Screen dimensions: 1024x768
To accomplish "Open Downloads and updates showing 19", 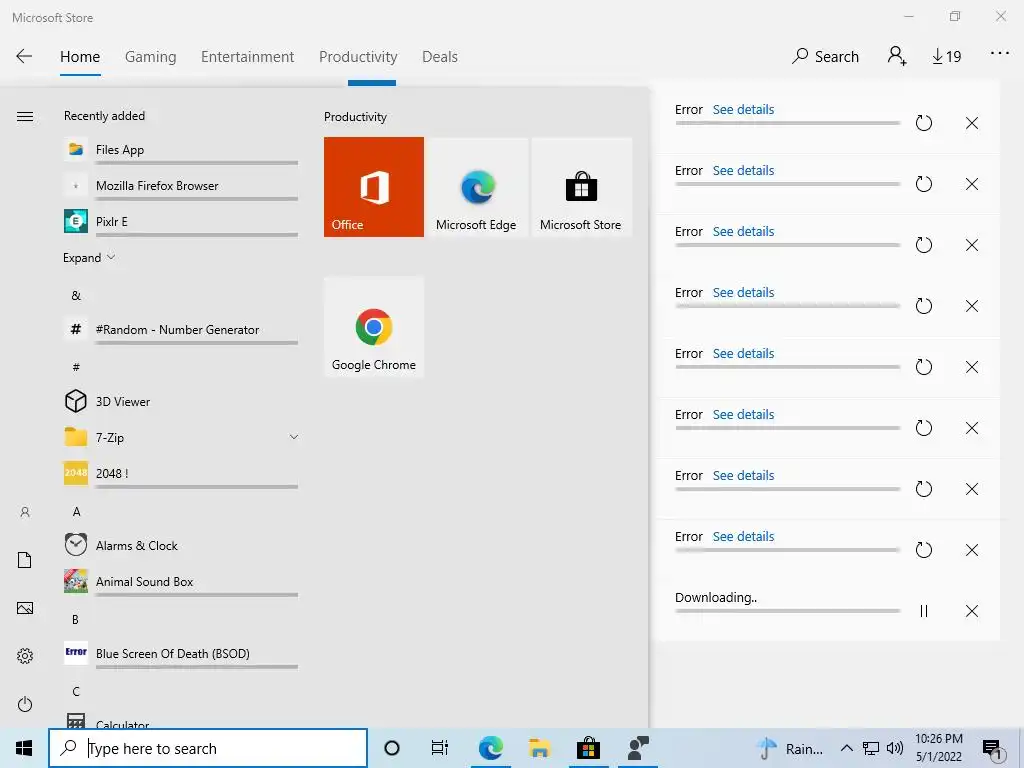I will click(x=946, y=57).
